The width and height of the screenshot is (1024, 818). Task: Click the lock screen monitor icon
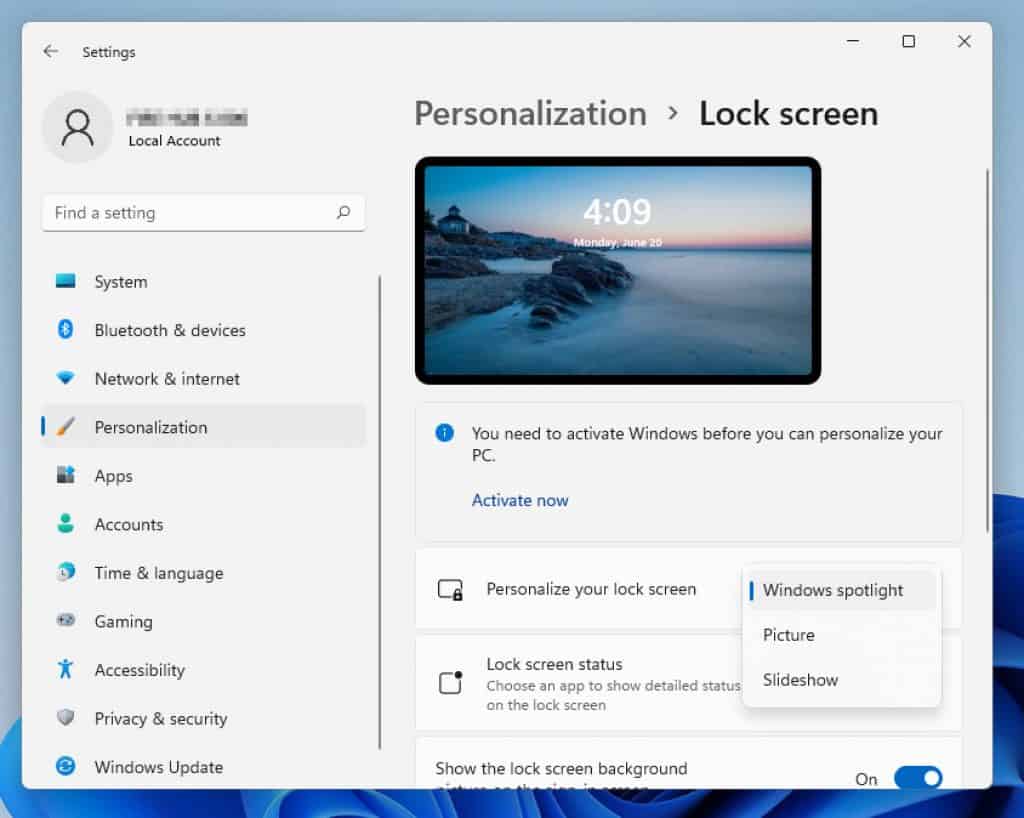click(450, 590)
